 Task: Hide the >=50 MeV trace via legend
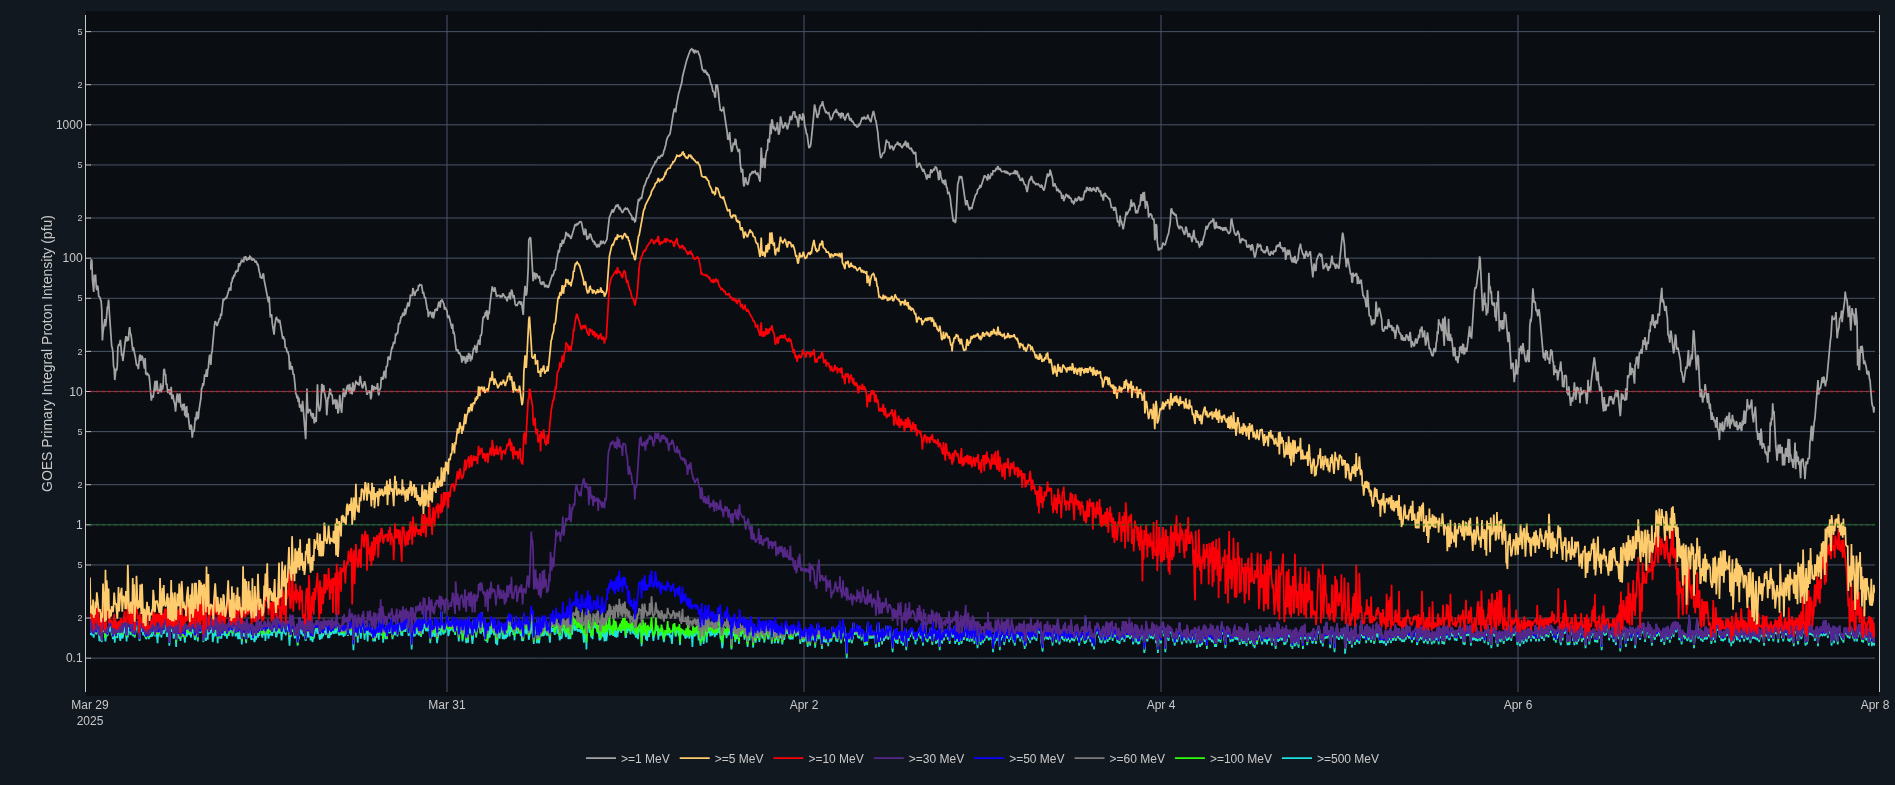coord(1020,759)
